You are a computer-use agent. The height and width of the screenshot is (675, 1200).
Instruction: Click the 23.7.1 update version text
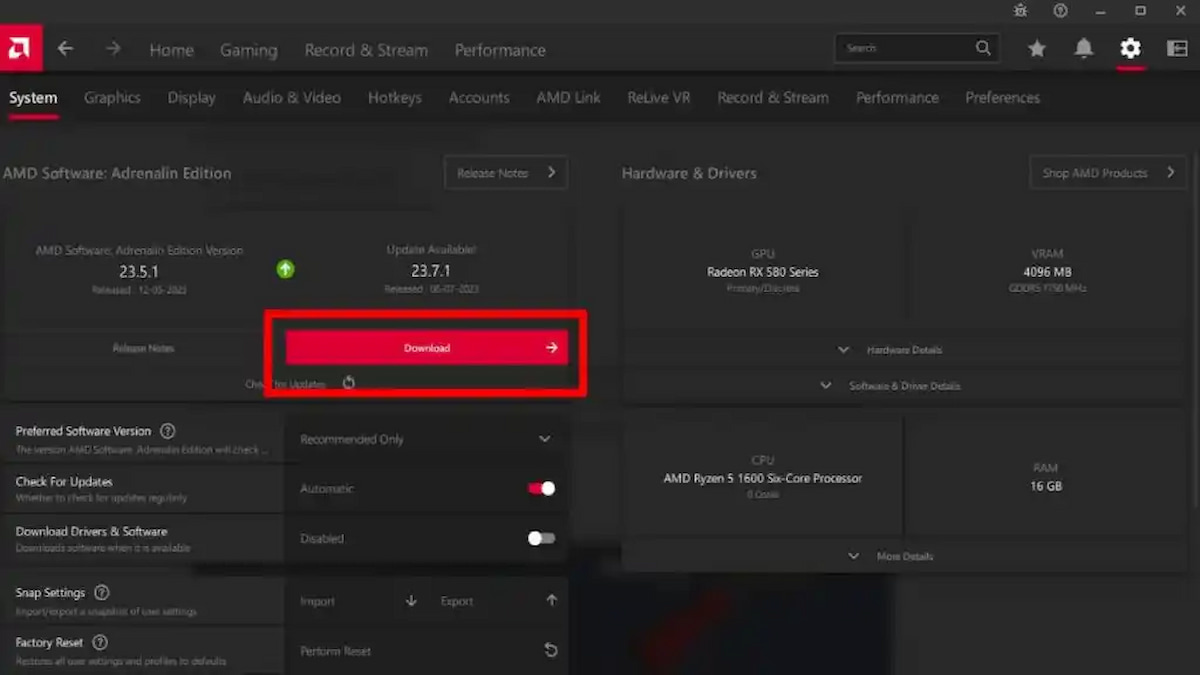pos(431,271)
